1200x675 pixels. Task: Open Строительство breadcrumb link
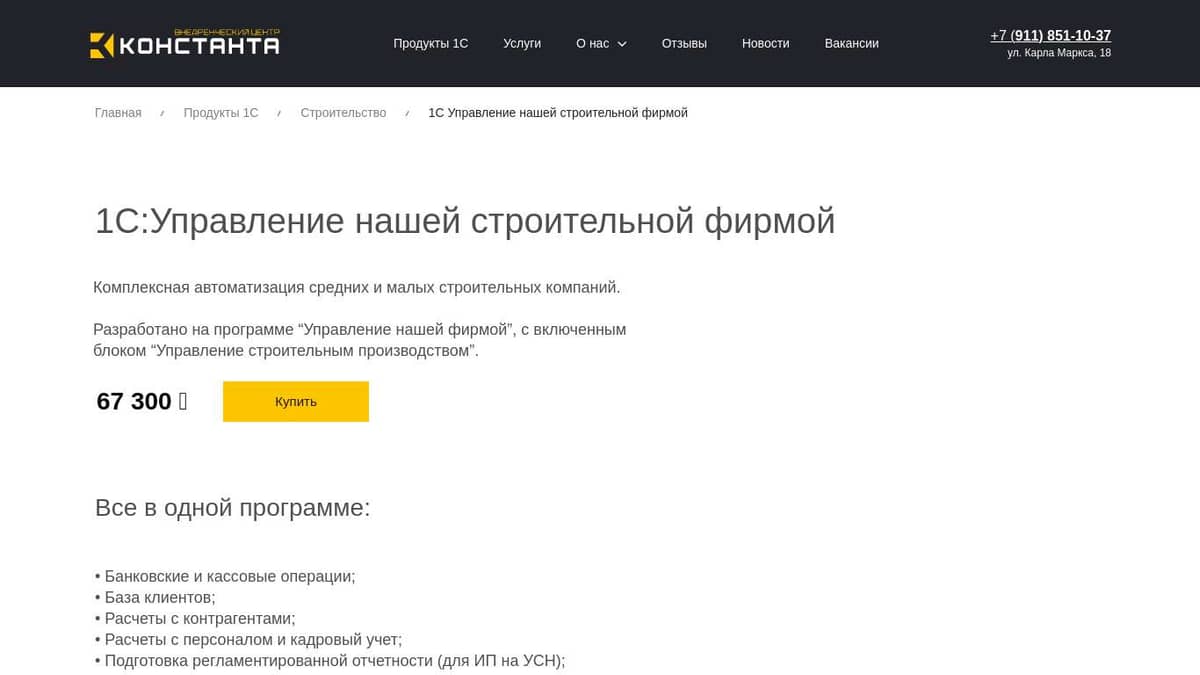point(343,113)
